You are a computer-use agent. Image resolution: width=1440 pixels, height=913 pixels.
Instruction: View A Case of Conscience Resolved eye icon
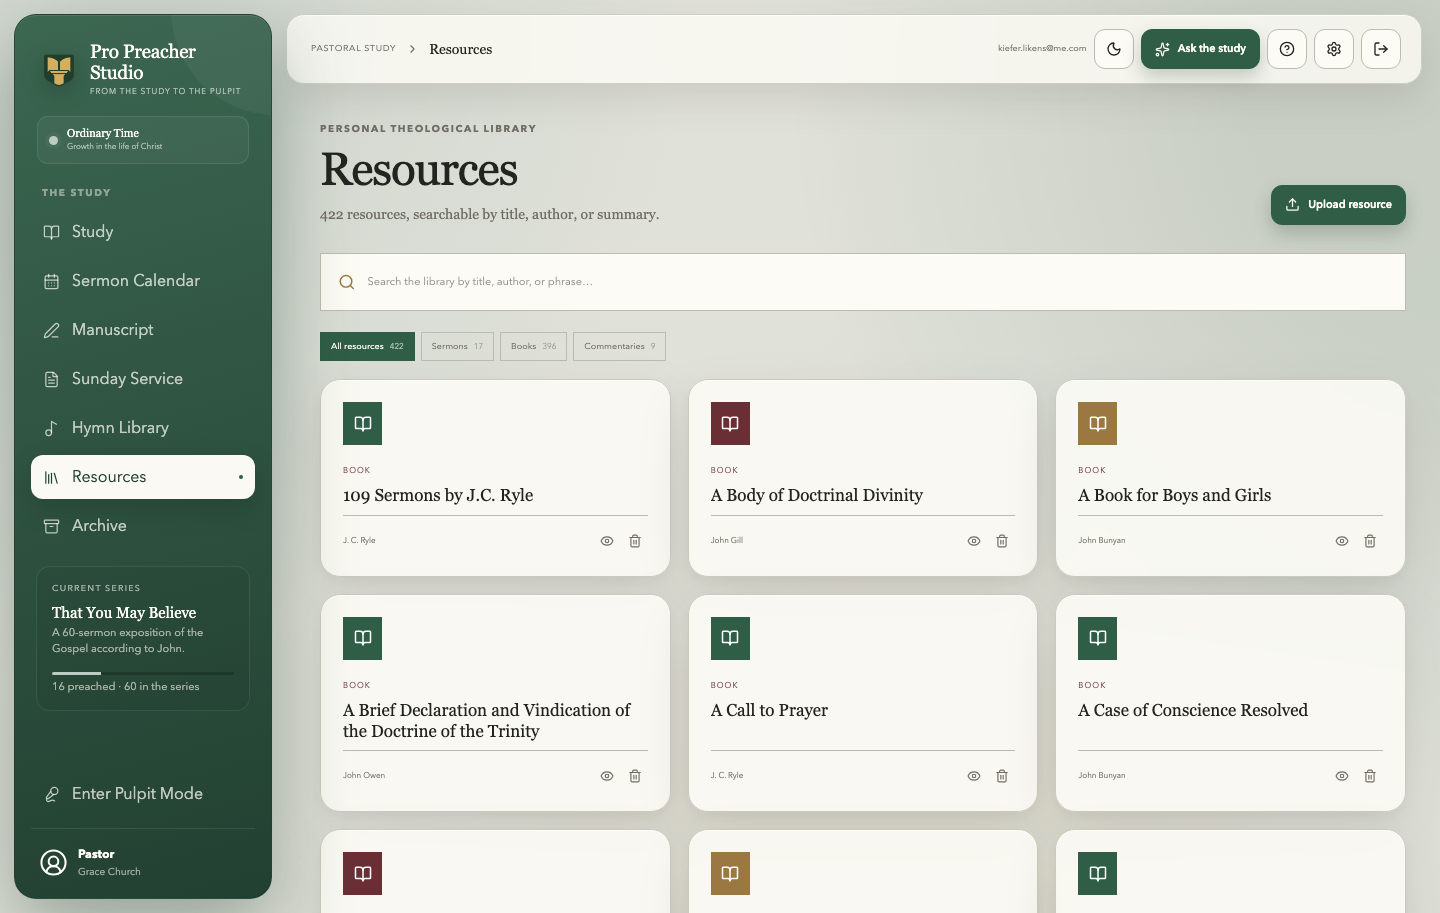[1342, 776]
